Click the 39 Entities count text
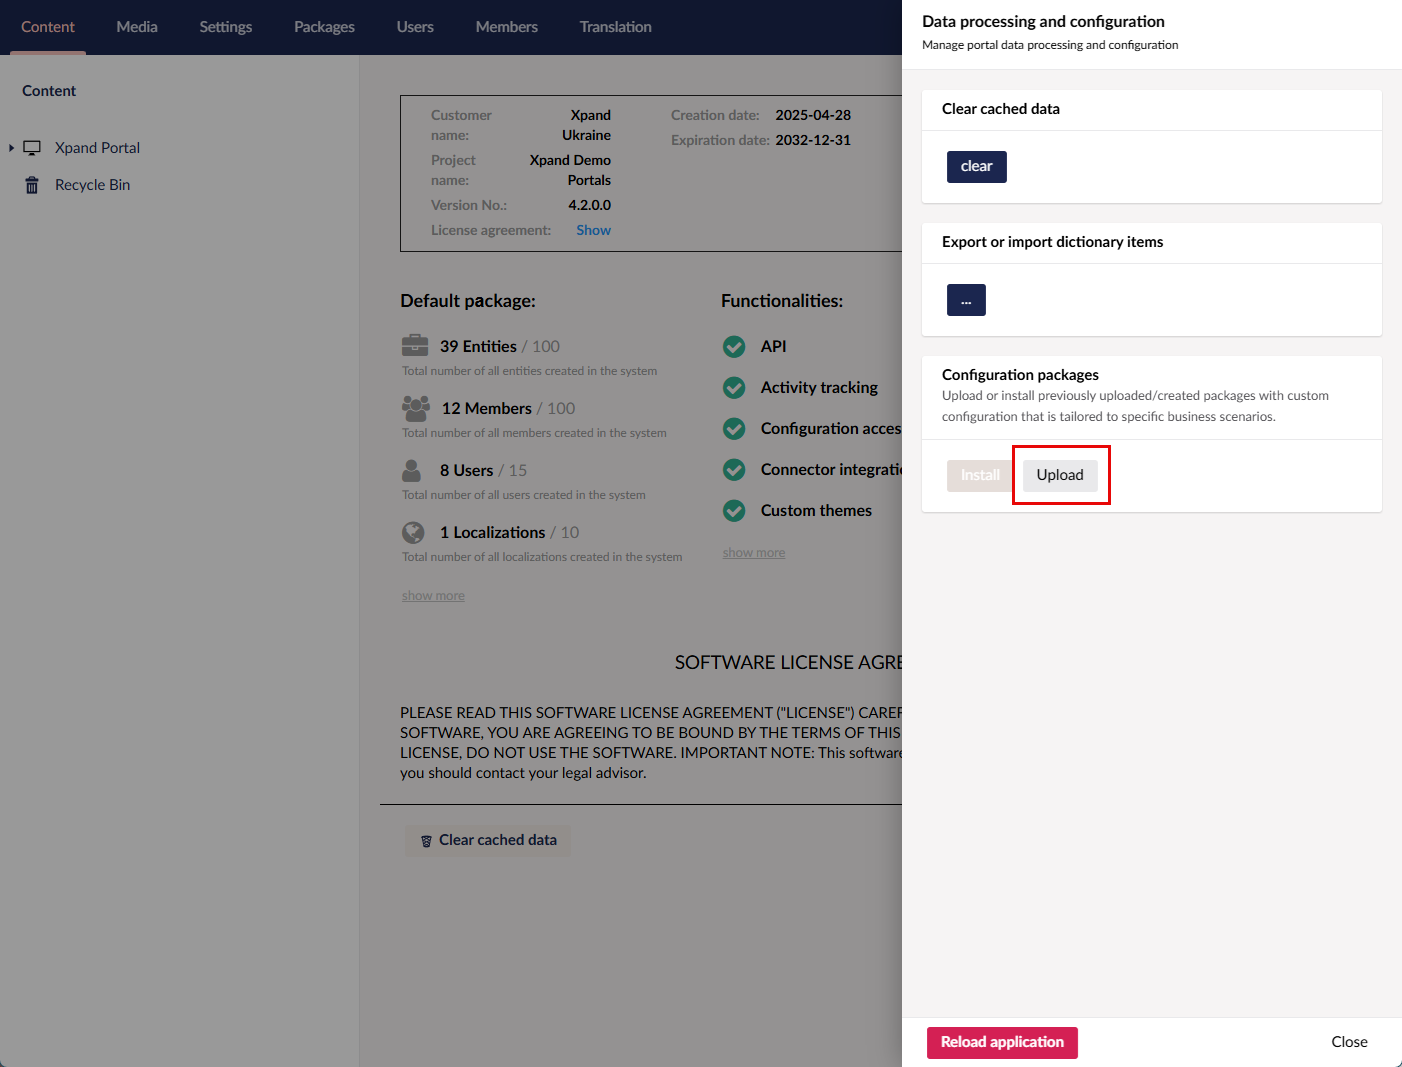This screenshot has height=1067, width=1402. pyautogui.click(x=478, y=346)
